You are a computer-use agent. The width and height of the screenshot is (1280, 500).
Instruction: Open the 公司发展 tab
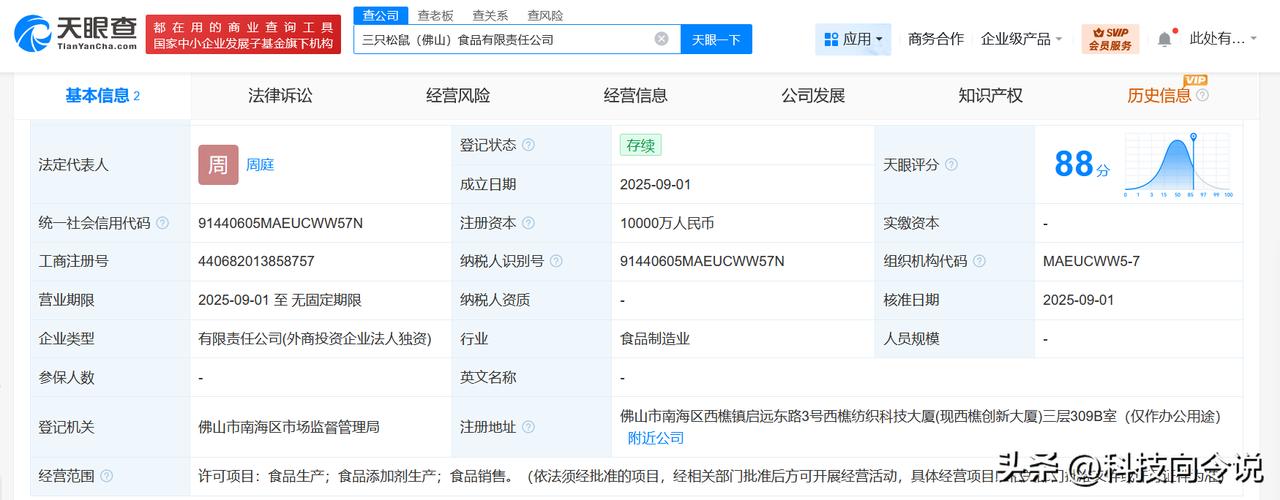(x=813, y=96)
